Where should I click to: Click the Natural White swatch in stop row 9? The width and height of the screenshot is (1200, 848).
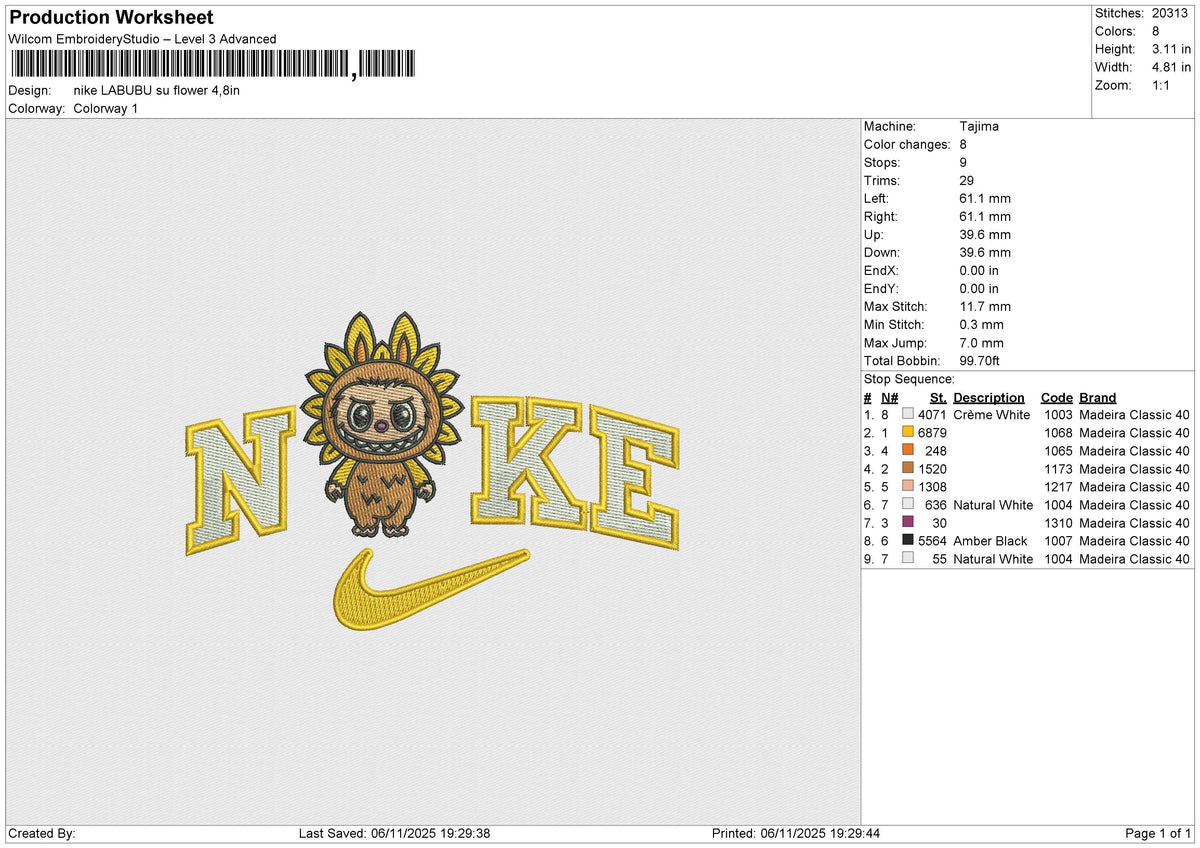908,558
